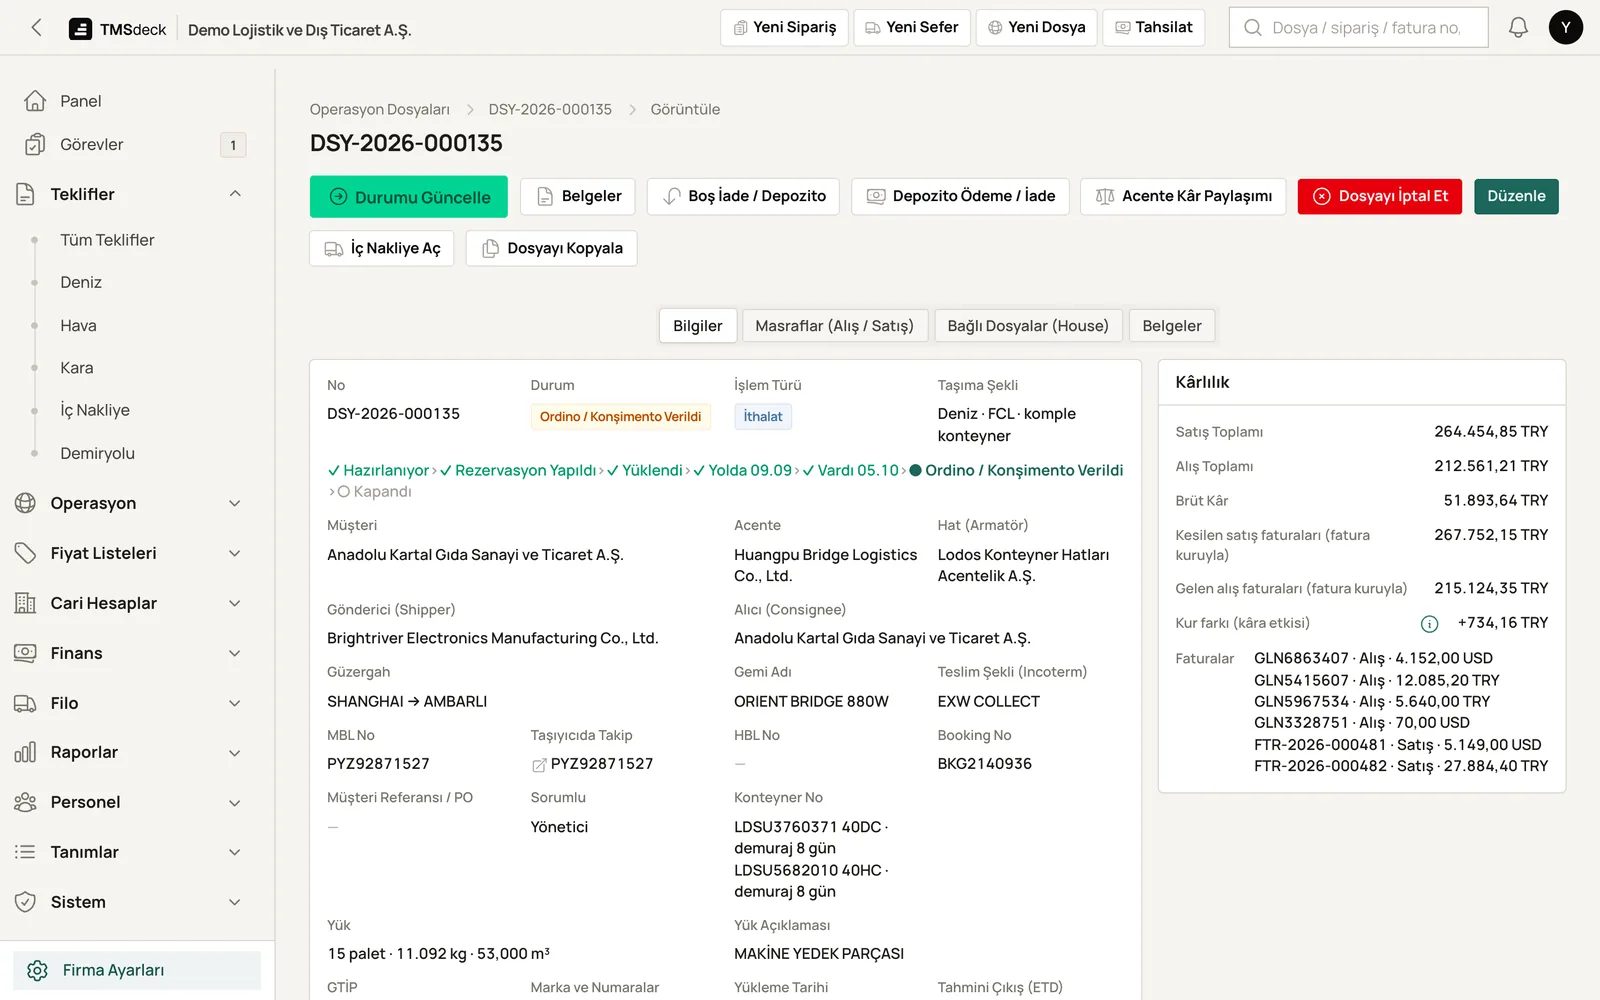
Task: Switch to the Bilgiler tab
Action: pos(698,326)
